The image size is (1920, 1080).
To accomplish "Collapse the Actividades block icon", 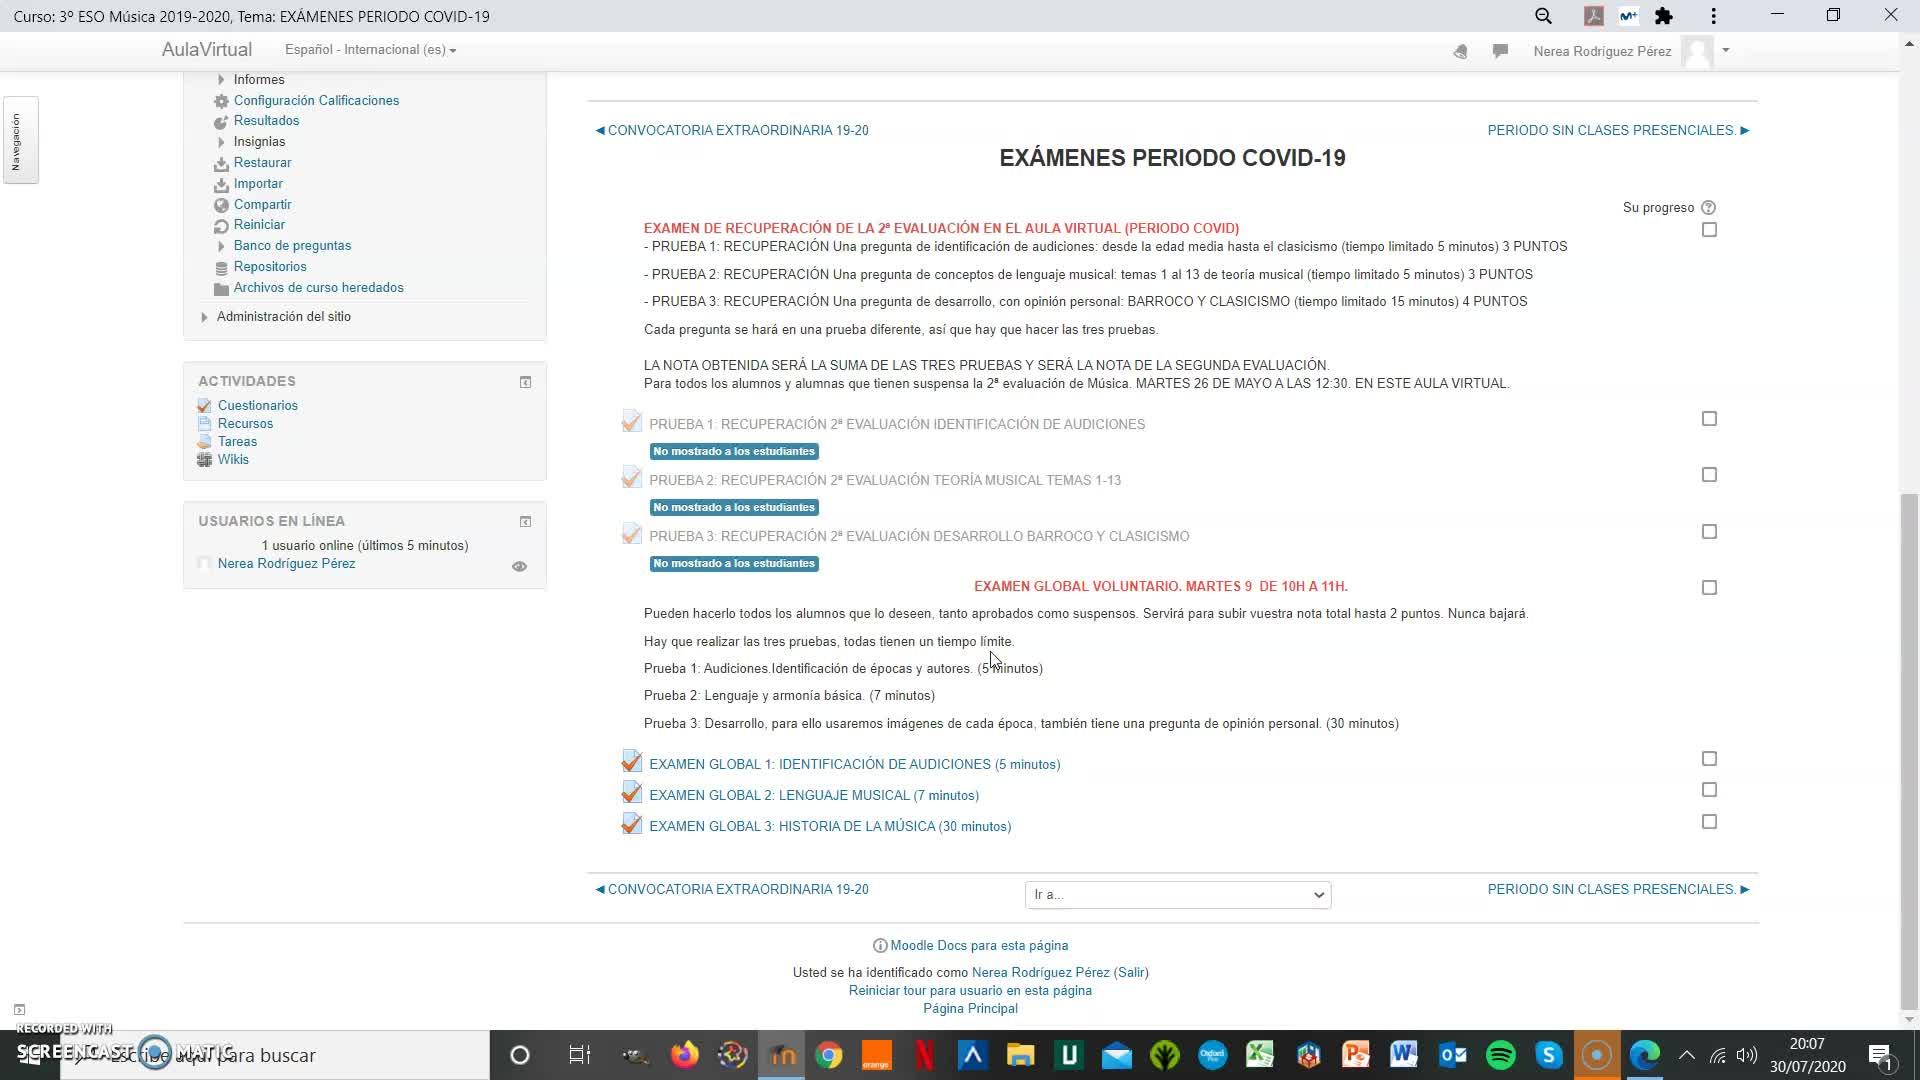I will pyautogui.click(x=525, y=382).
